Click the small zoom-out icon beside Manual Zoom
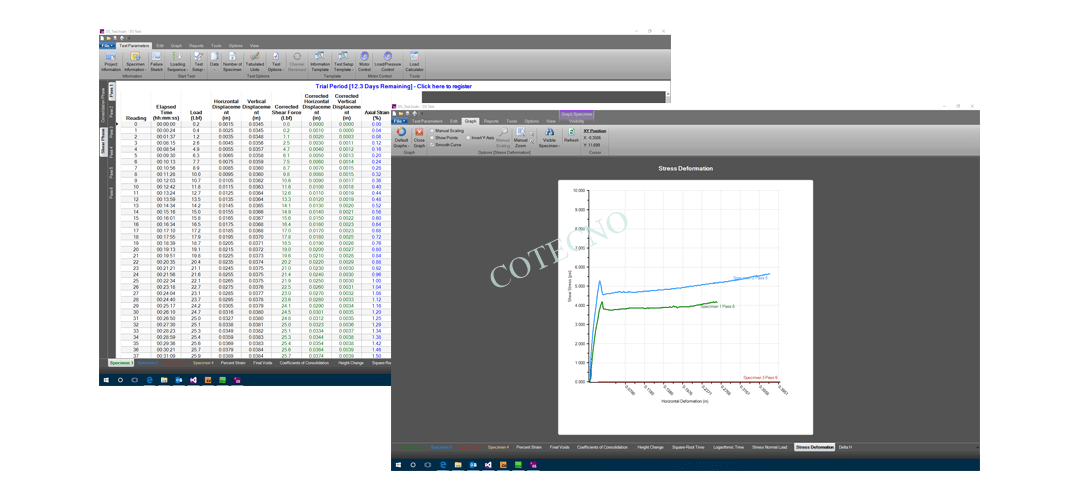 [531, 141]
